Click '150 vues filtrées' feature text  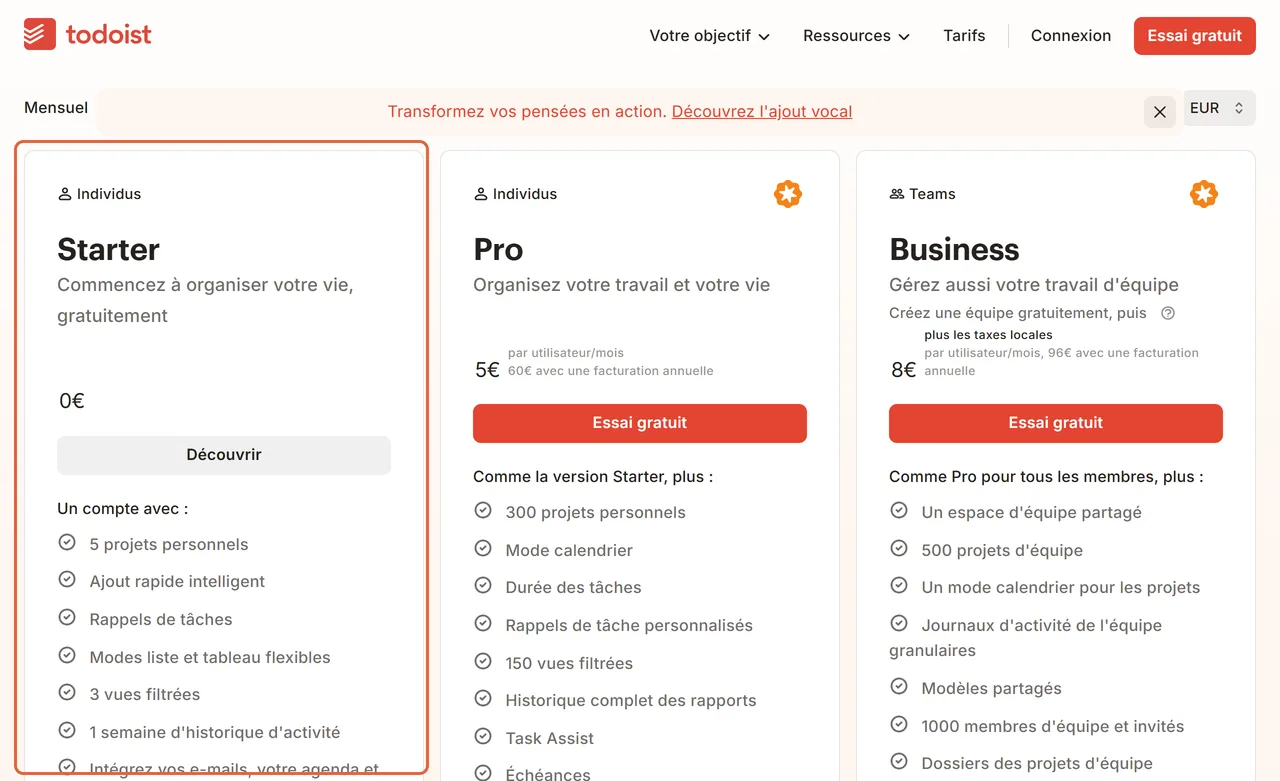(x=569, y=663)
